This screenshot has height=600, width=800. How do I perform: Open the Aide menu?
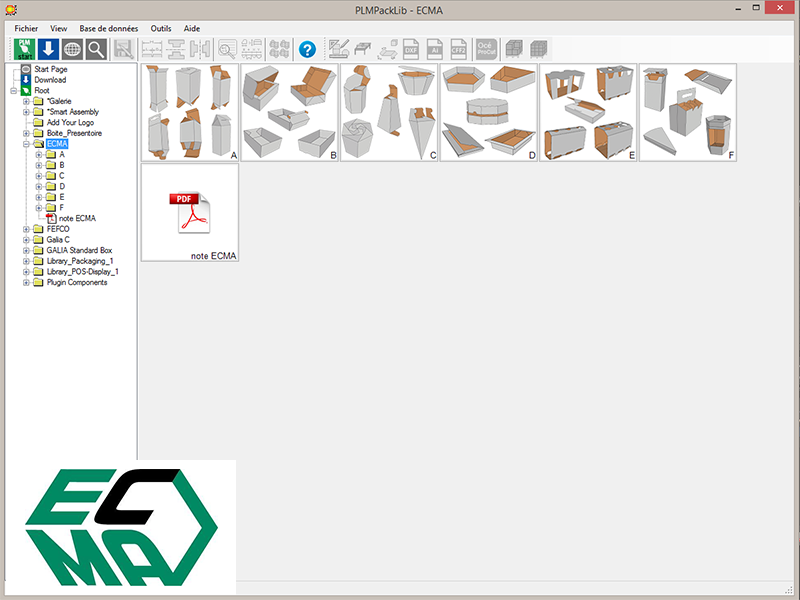tap(192, 29)
